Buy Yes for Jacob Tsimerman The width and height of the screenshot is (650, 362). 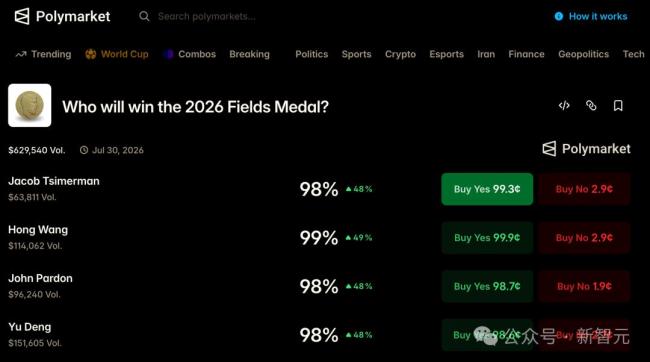point(487,189)
